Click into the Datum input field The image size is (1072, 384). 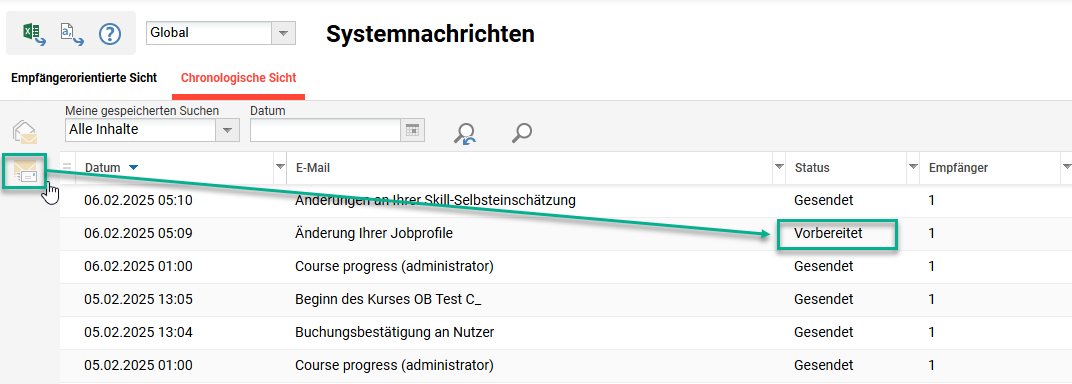pyautogui.click(x=325, y=130)
